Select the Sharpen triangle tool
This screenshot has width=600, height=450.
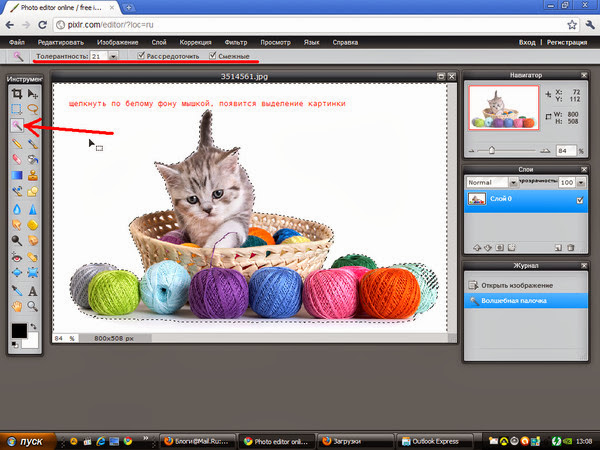click(33, 209)
